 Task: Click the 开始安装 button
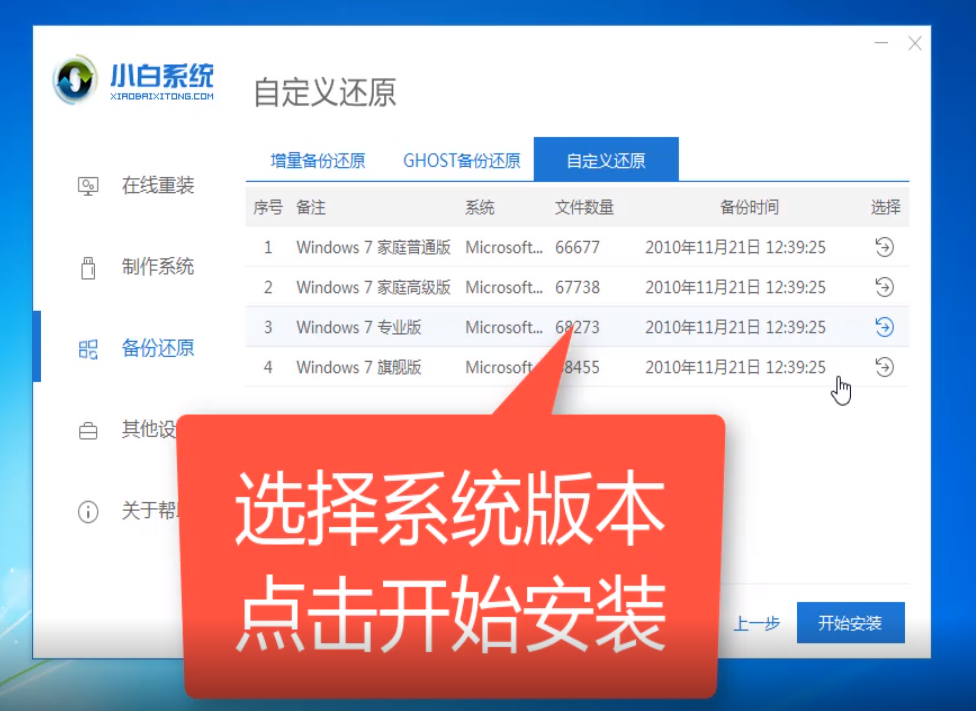(x=850, y=623)
